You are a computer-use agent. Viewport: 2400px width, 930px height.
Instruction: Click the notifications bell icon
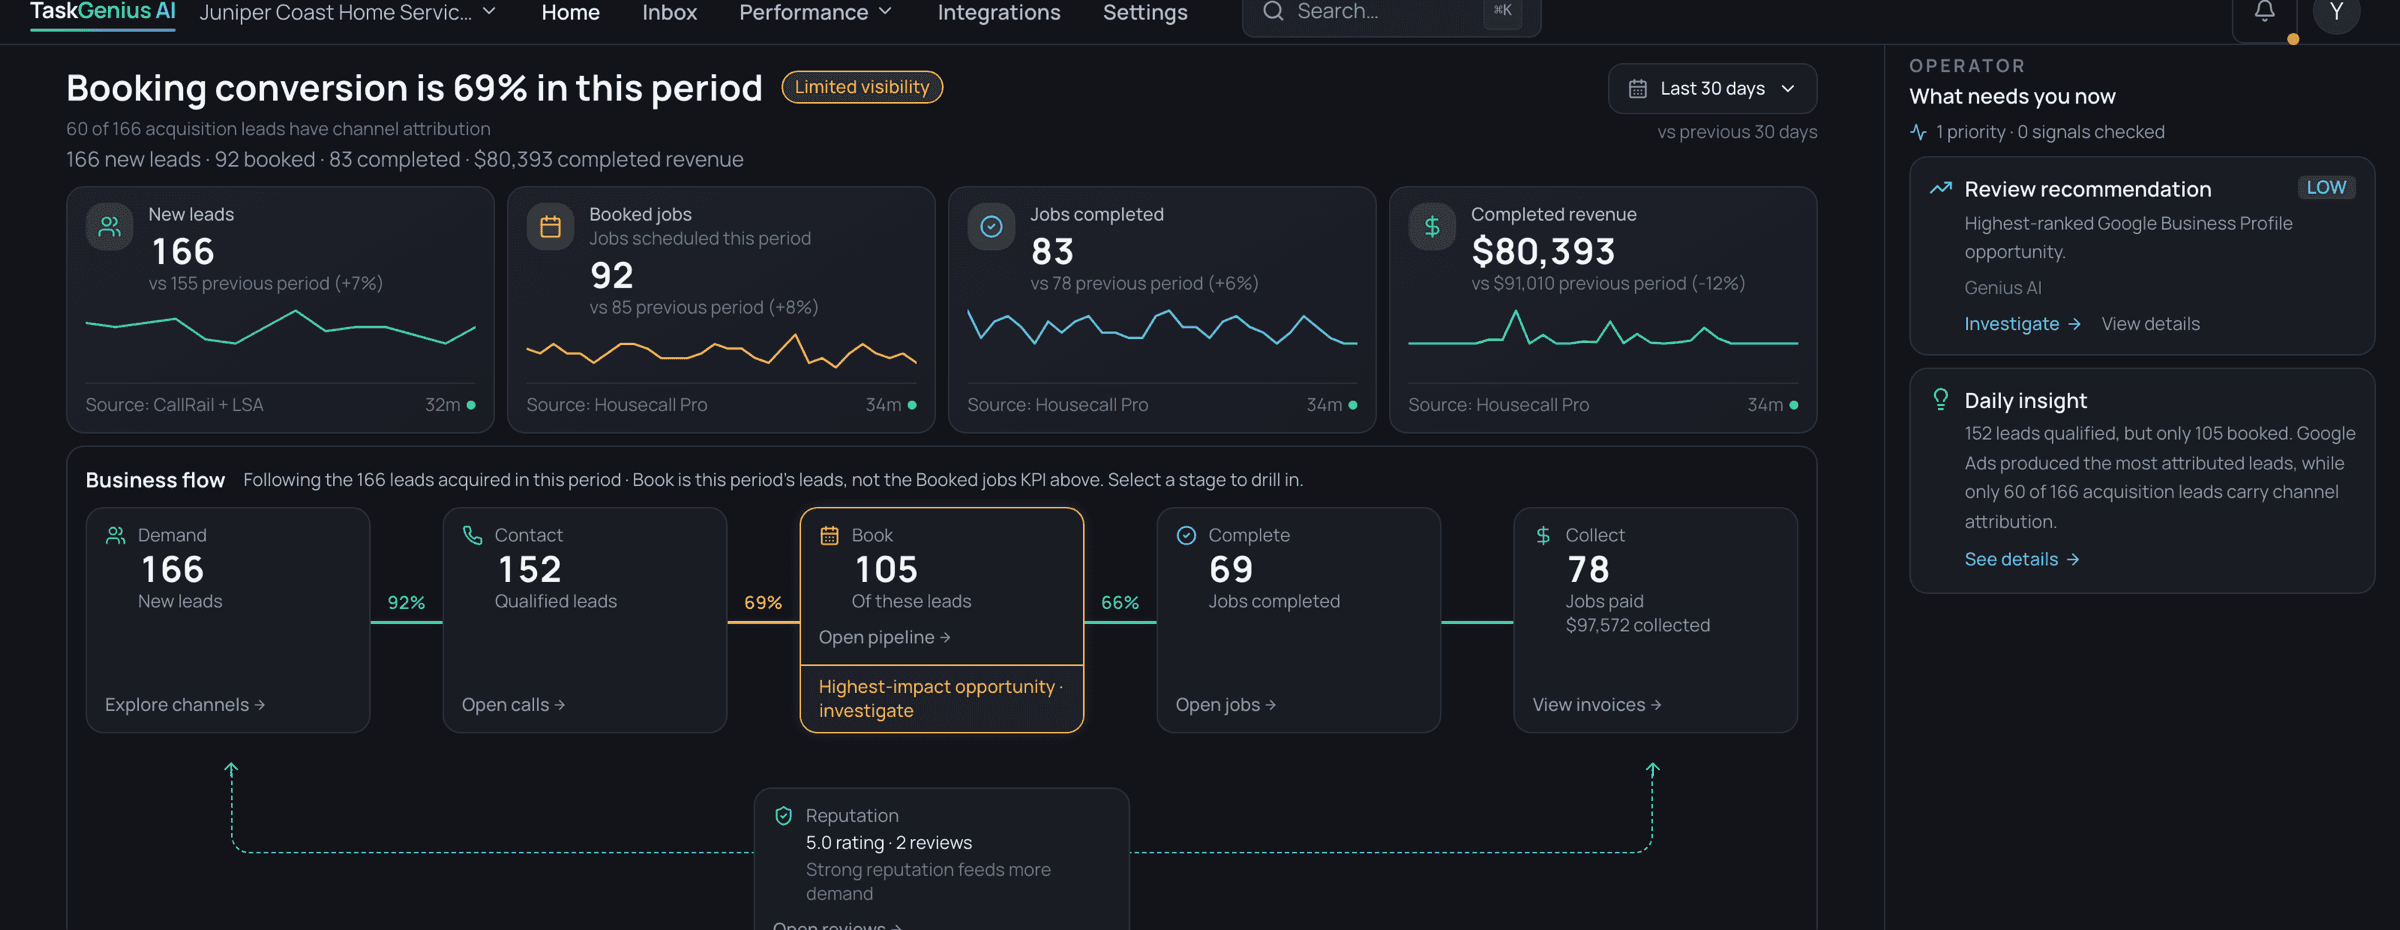pyautogui.click(x=2264, y=12)
